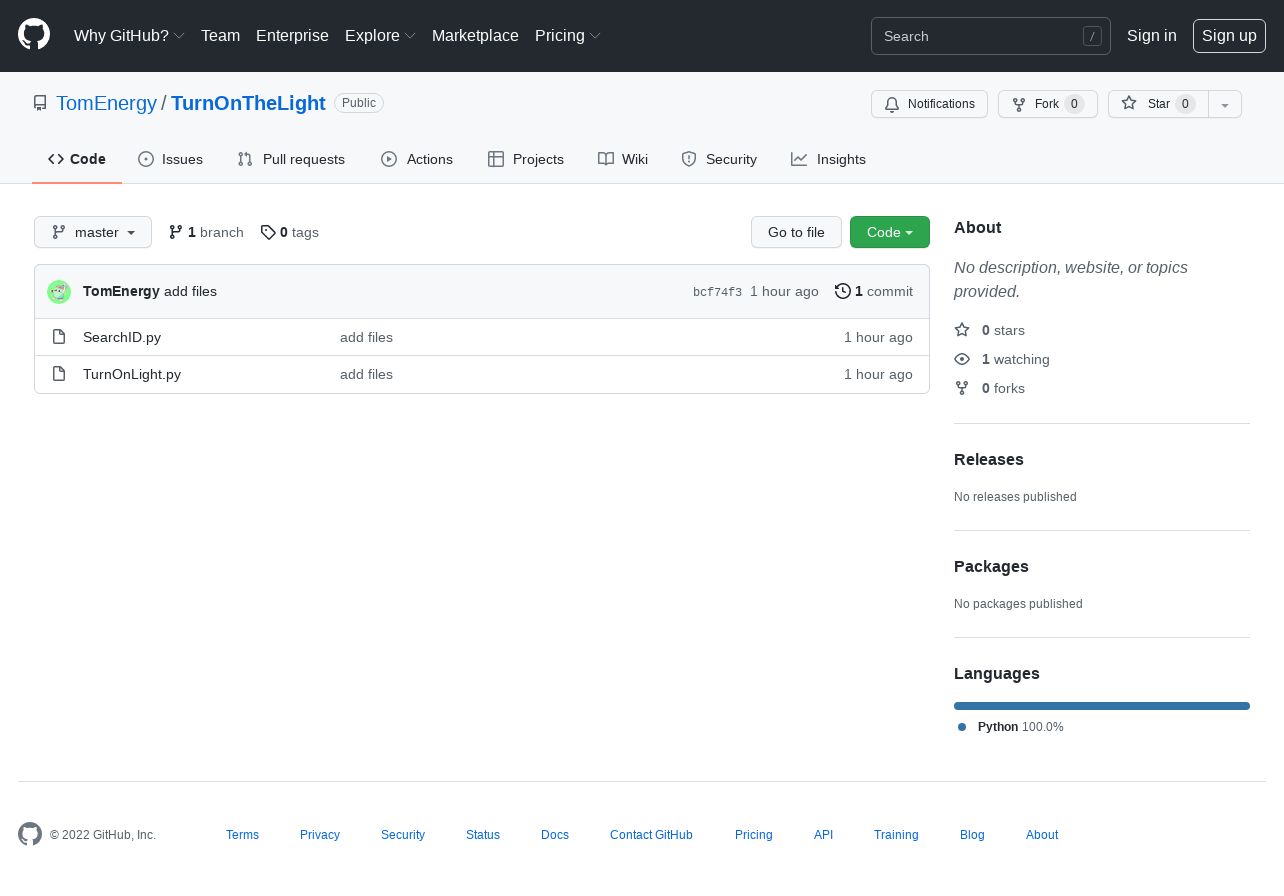
Task: Open the green Code dropdown button
Action: tap(890, 232)
